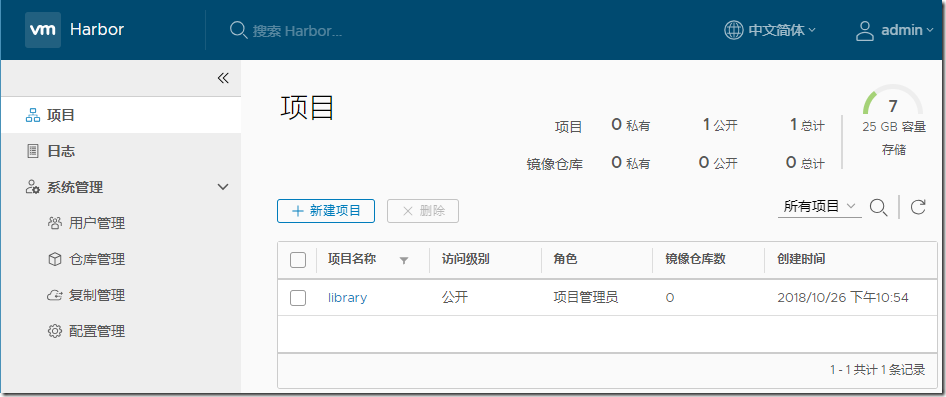This screenshot has height=397, width=946.
Task: Collapse the sidebar with double-chevron icon
Action: tap(223, 78)
